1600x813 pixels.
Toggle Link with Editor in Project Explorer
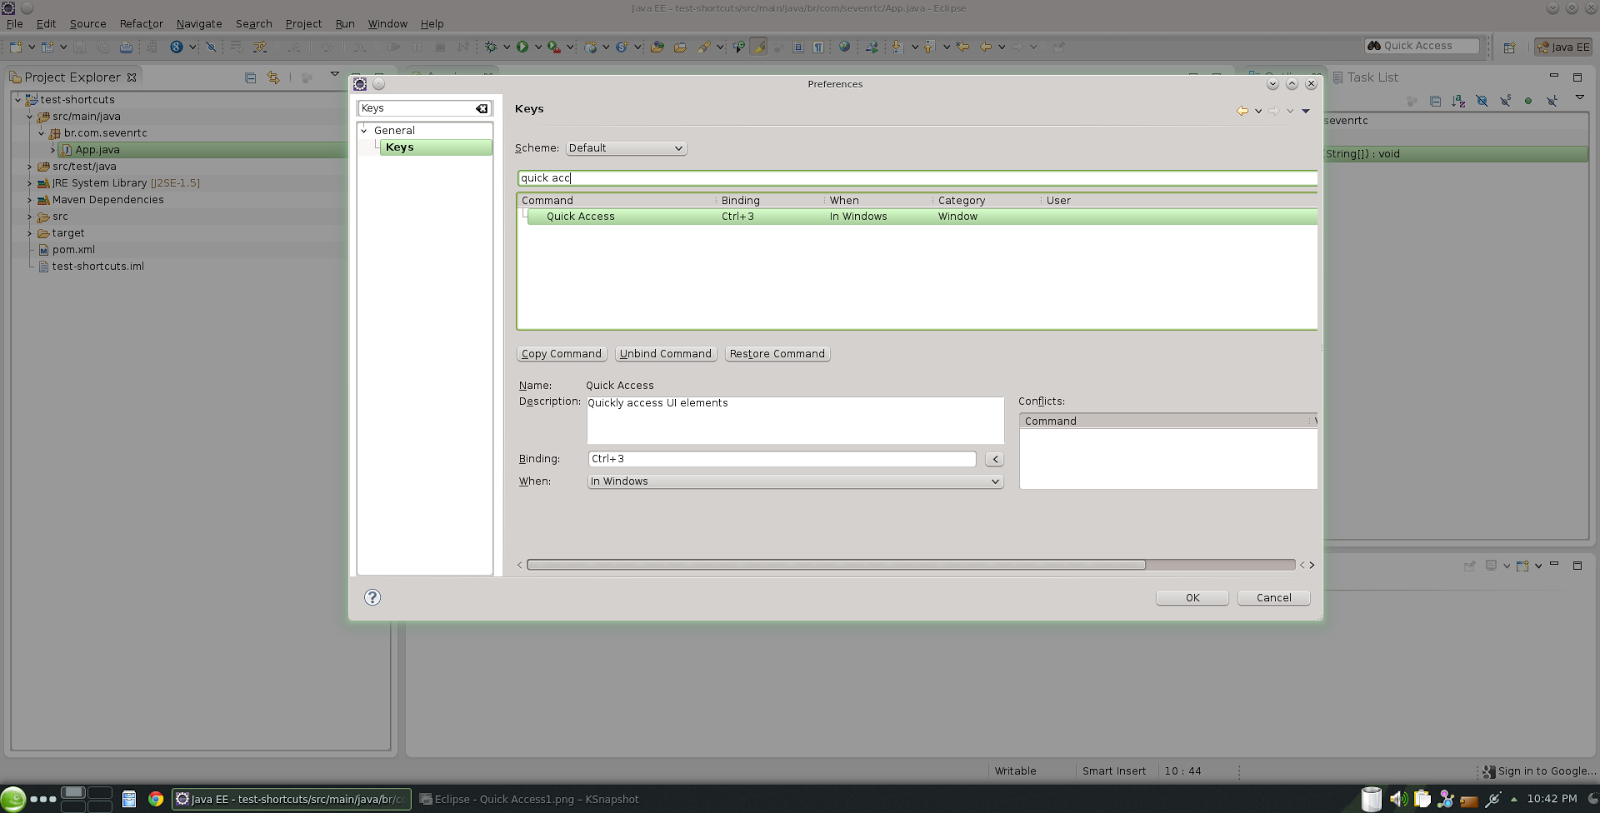pos(273,77)
